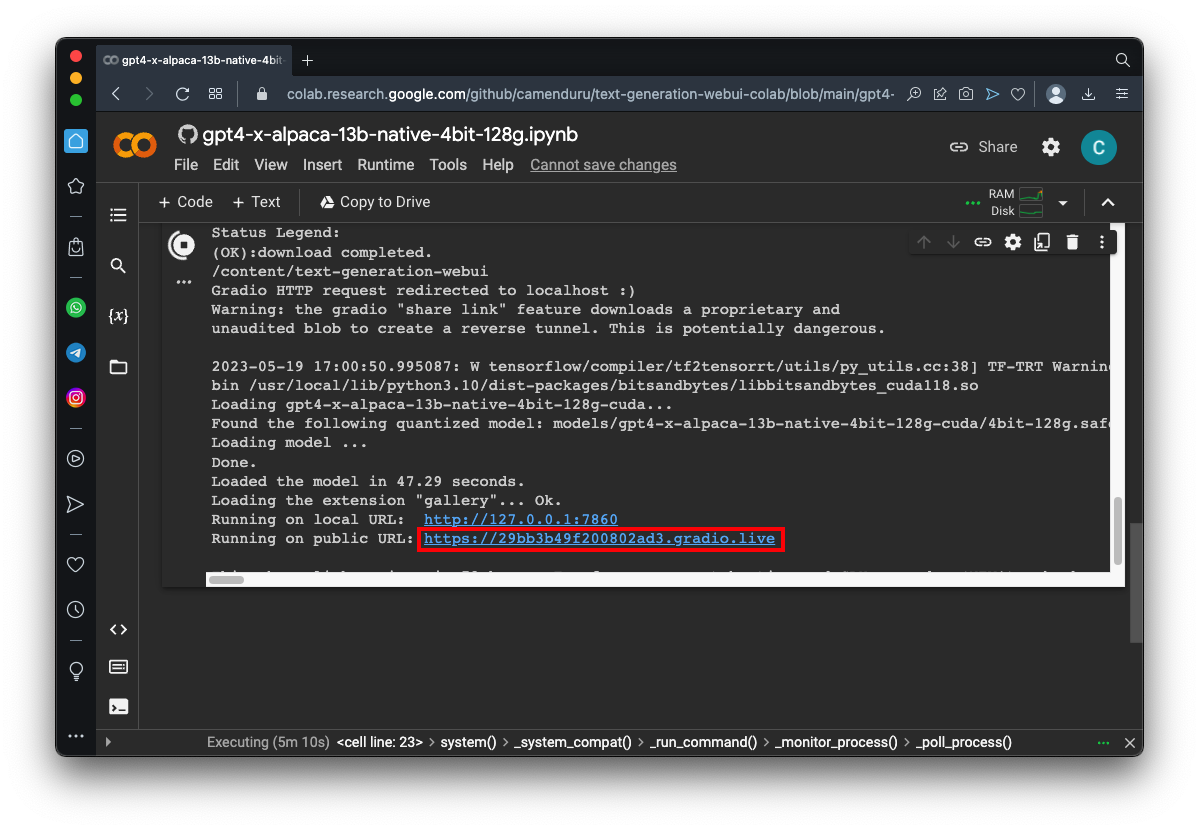Open output options three dots under cell
The height and width of the screenshot is (830, 1199).
pos(184,282)
